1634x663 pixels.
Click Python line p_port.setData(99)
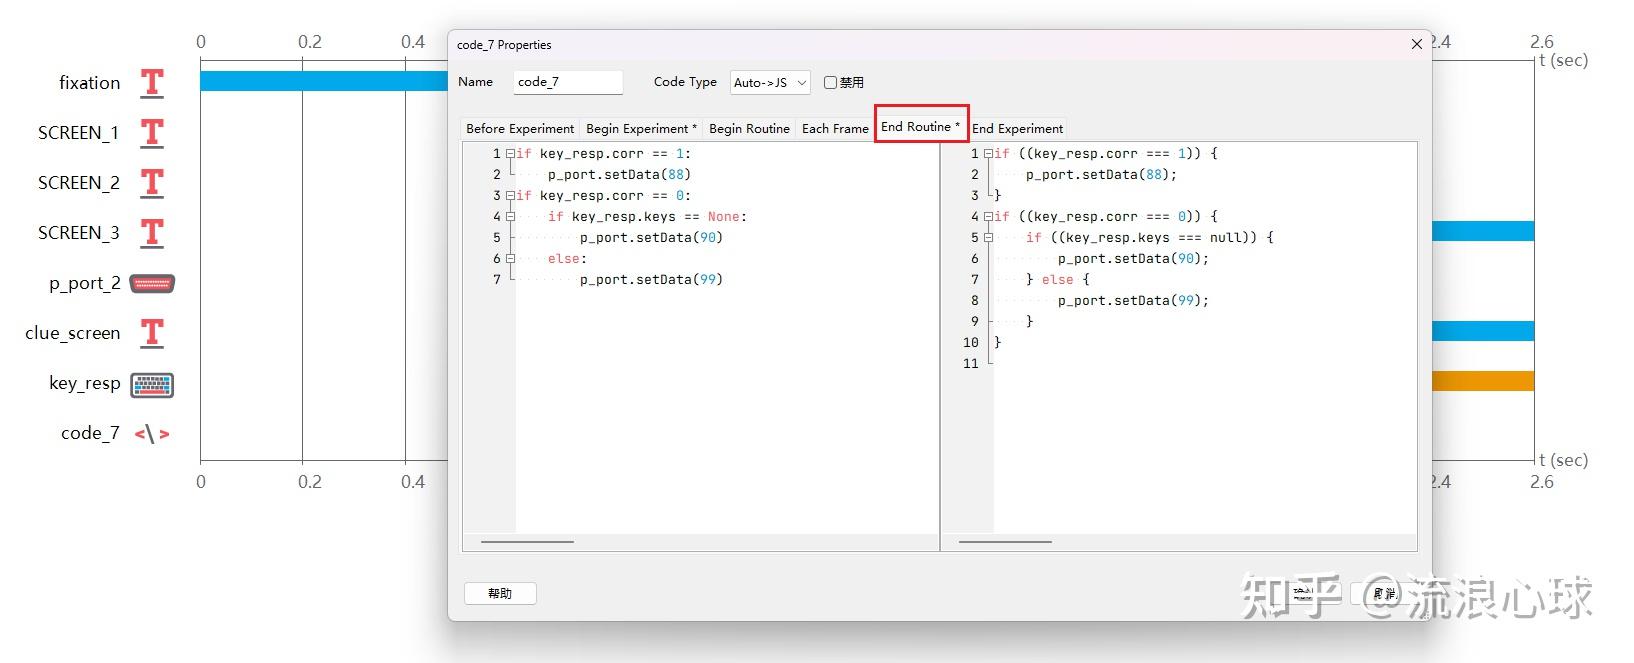tap(651, 280)
